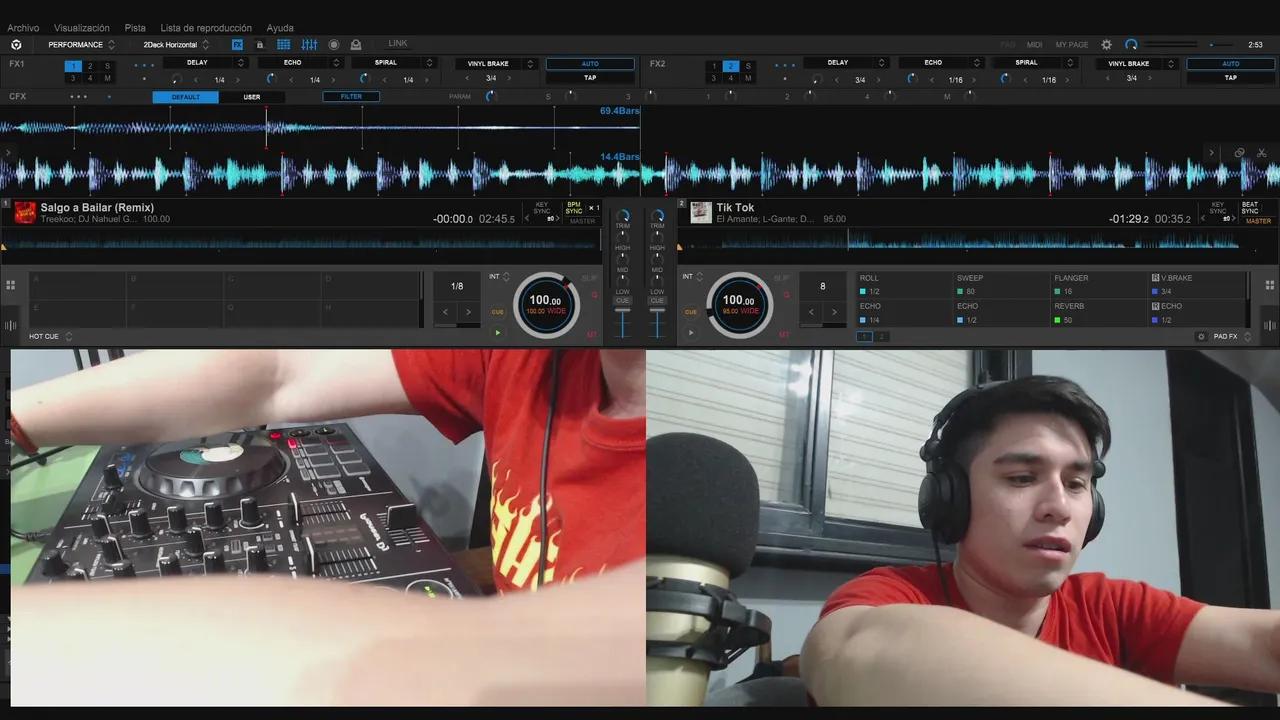This screenshot has width=1280, height=720.
Task: Open the mixer panel icon
Action: pyautogui.click(x=309, y=45)
